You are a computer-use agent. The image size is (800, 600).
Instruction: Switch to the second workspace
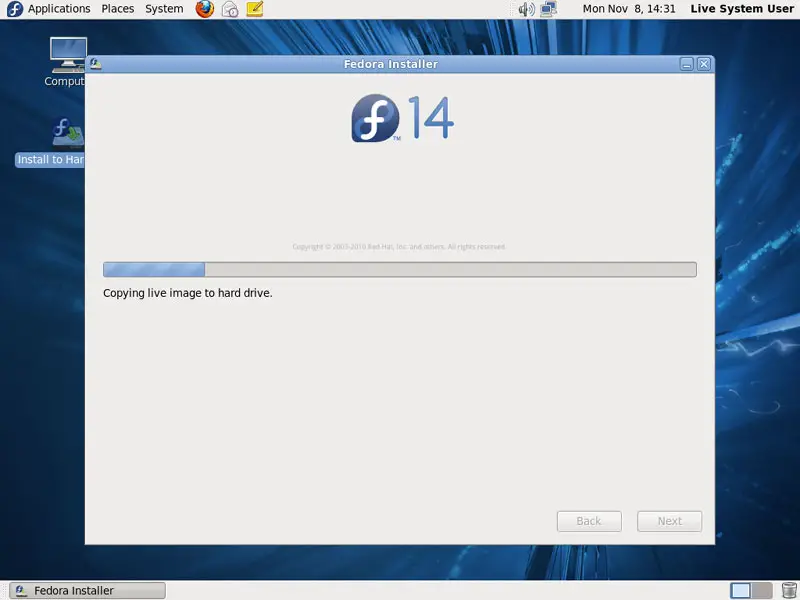(762, 590)
